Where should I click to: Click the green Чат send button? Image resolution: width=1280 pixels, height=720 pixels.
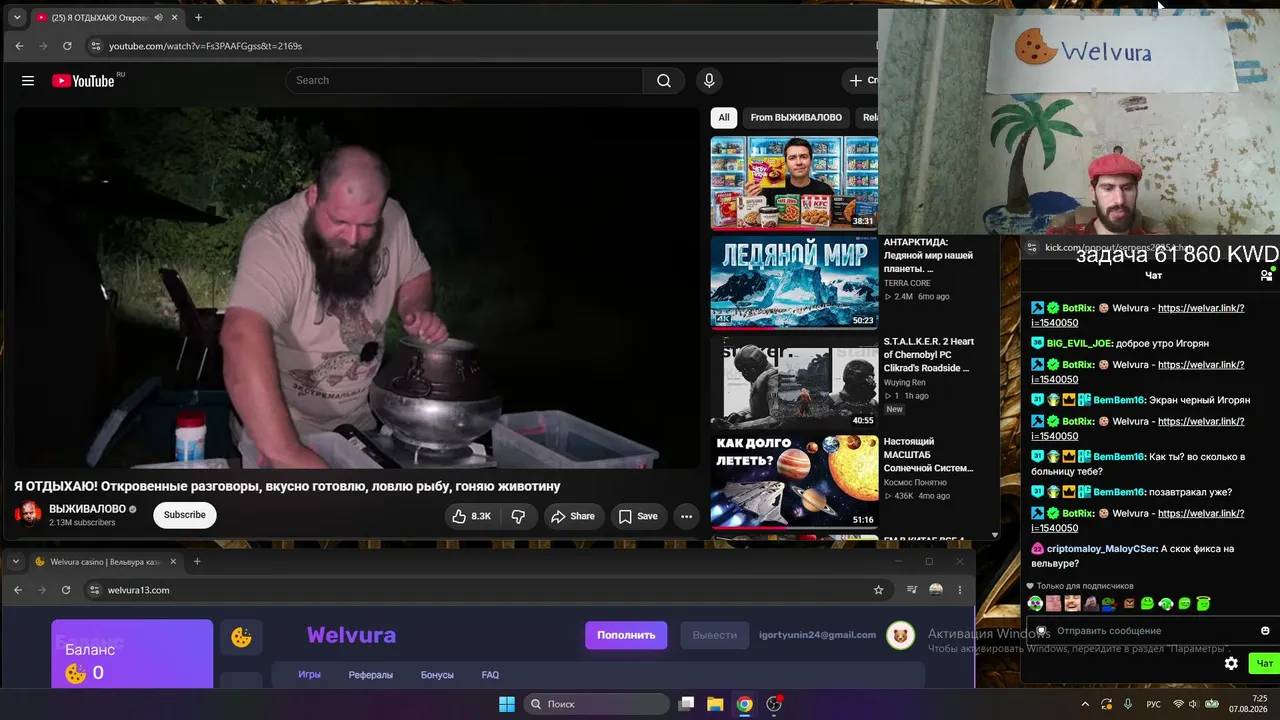(x=1265, y=664)
